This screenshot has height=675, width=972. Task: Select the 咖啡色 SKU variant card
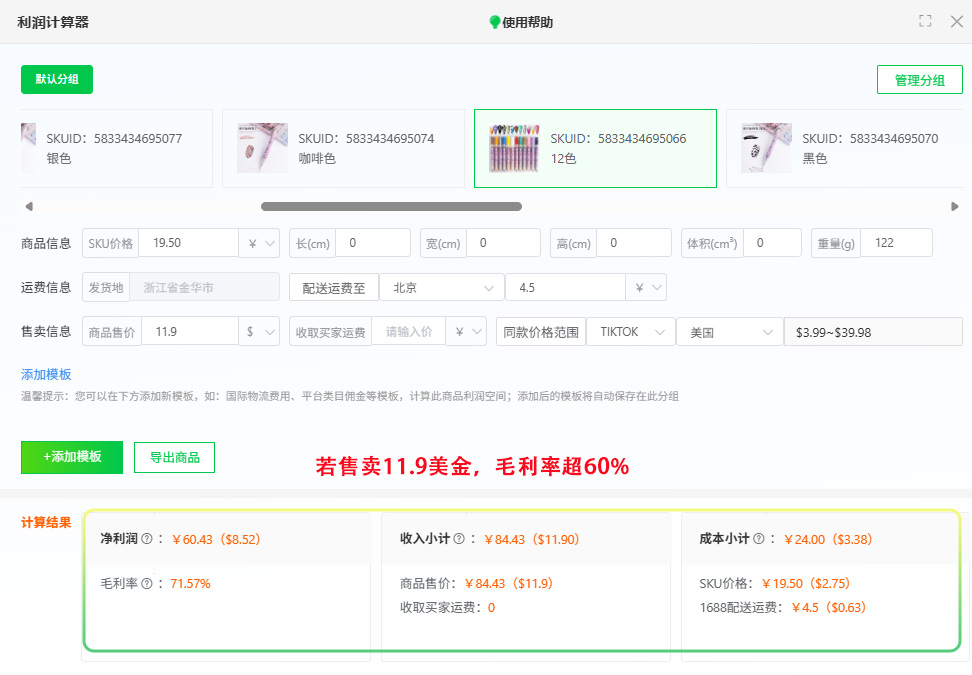click(345, 146)
